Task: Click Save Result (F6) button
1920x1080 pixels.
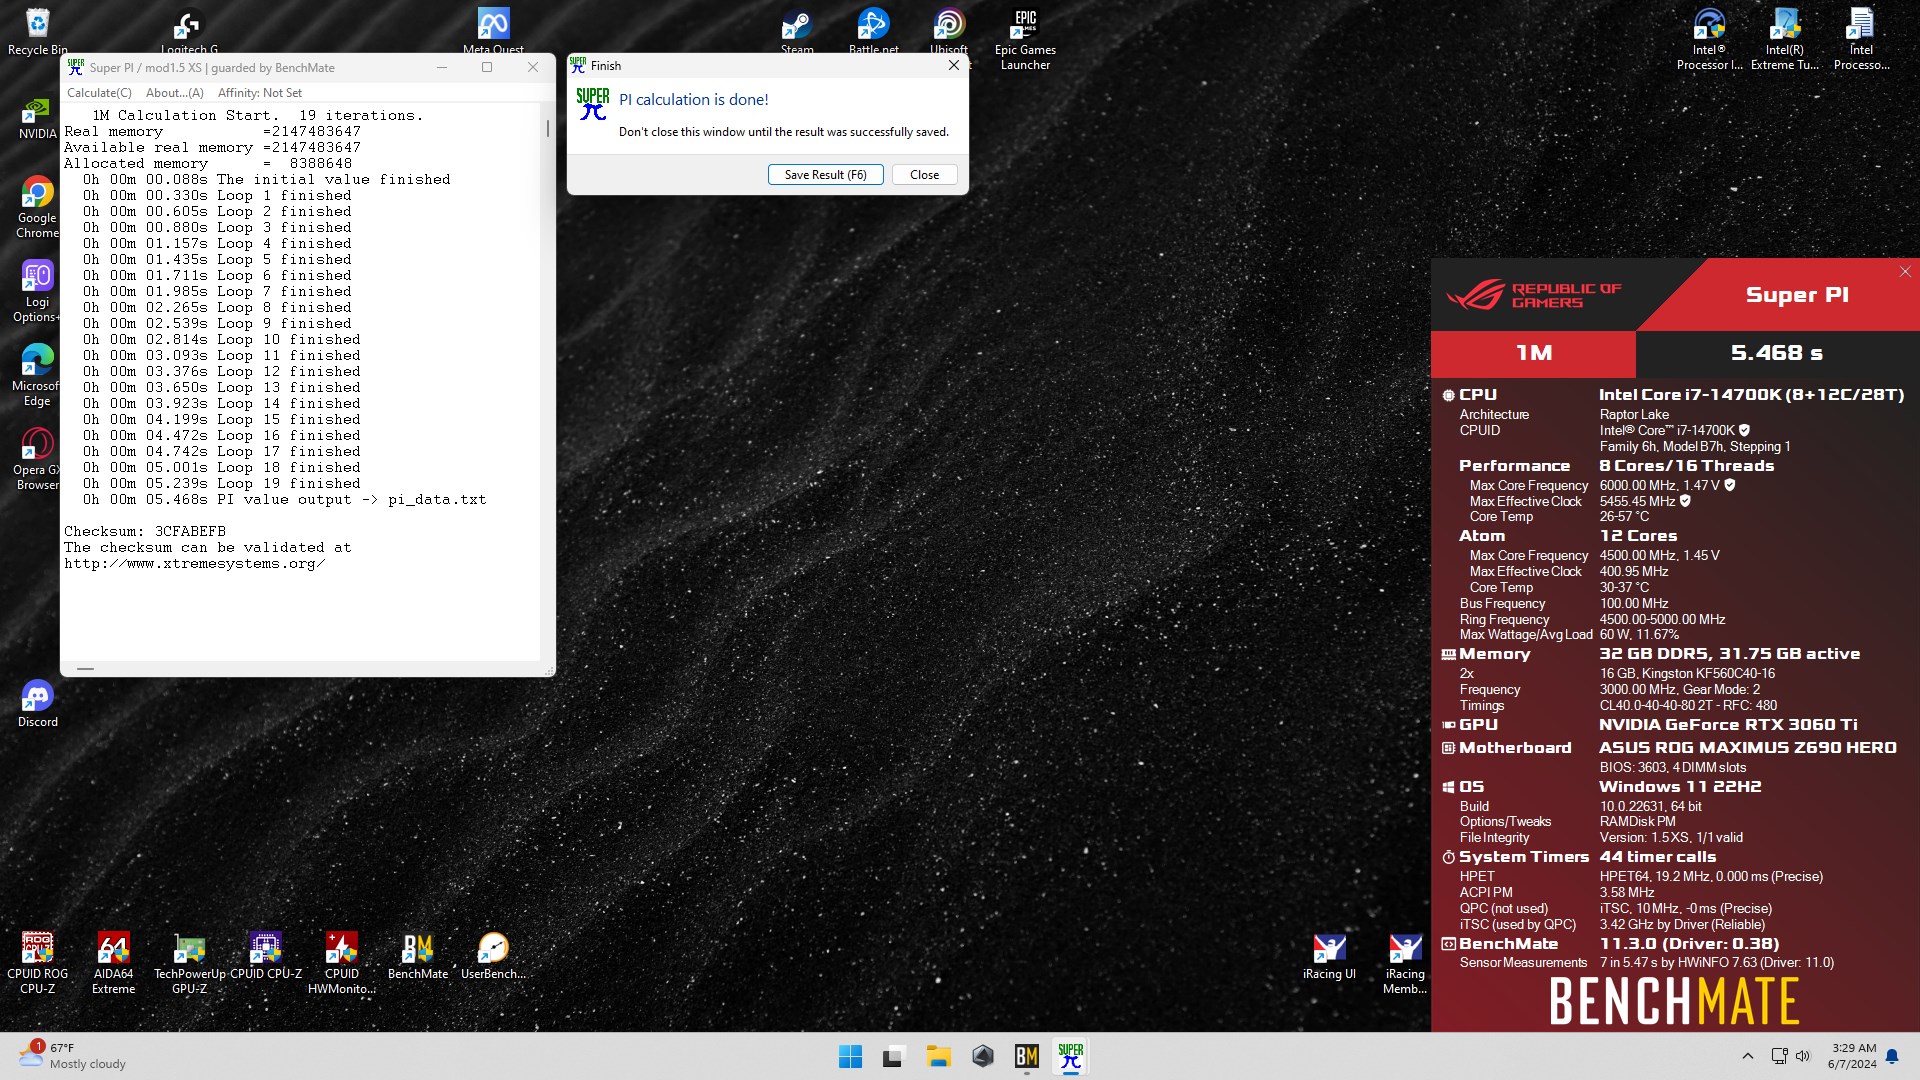Action: (825, 175)
